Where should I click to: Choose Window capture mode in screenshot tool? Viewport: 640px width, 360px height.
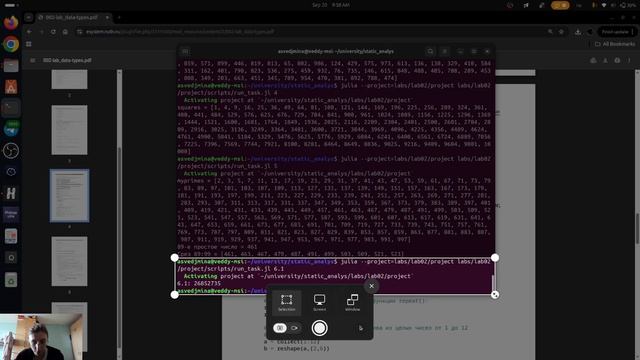point(352,302)
